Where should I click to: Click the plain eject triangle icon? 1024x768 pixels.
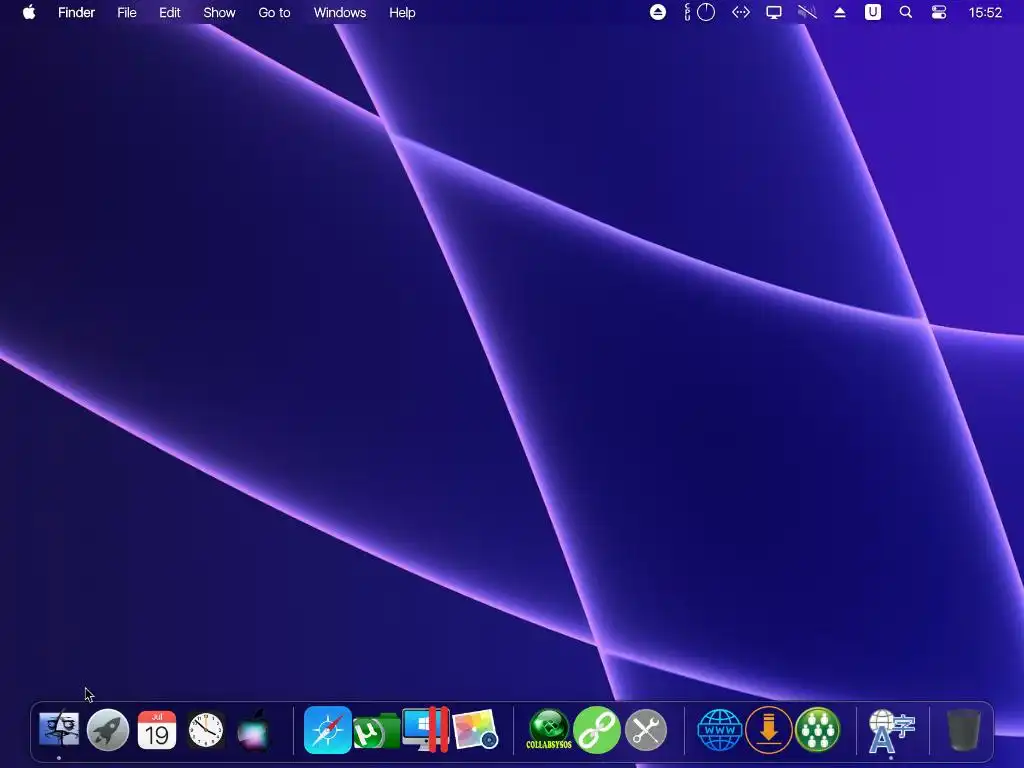[x=840, y=12]
